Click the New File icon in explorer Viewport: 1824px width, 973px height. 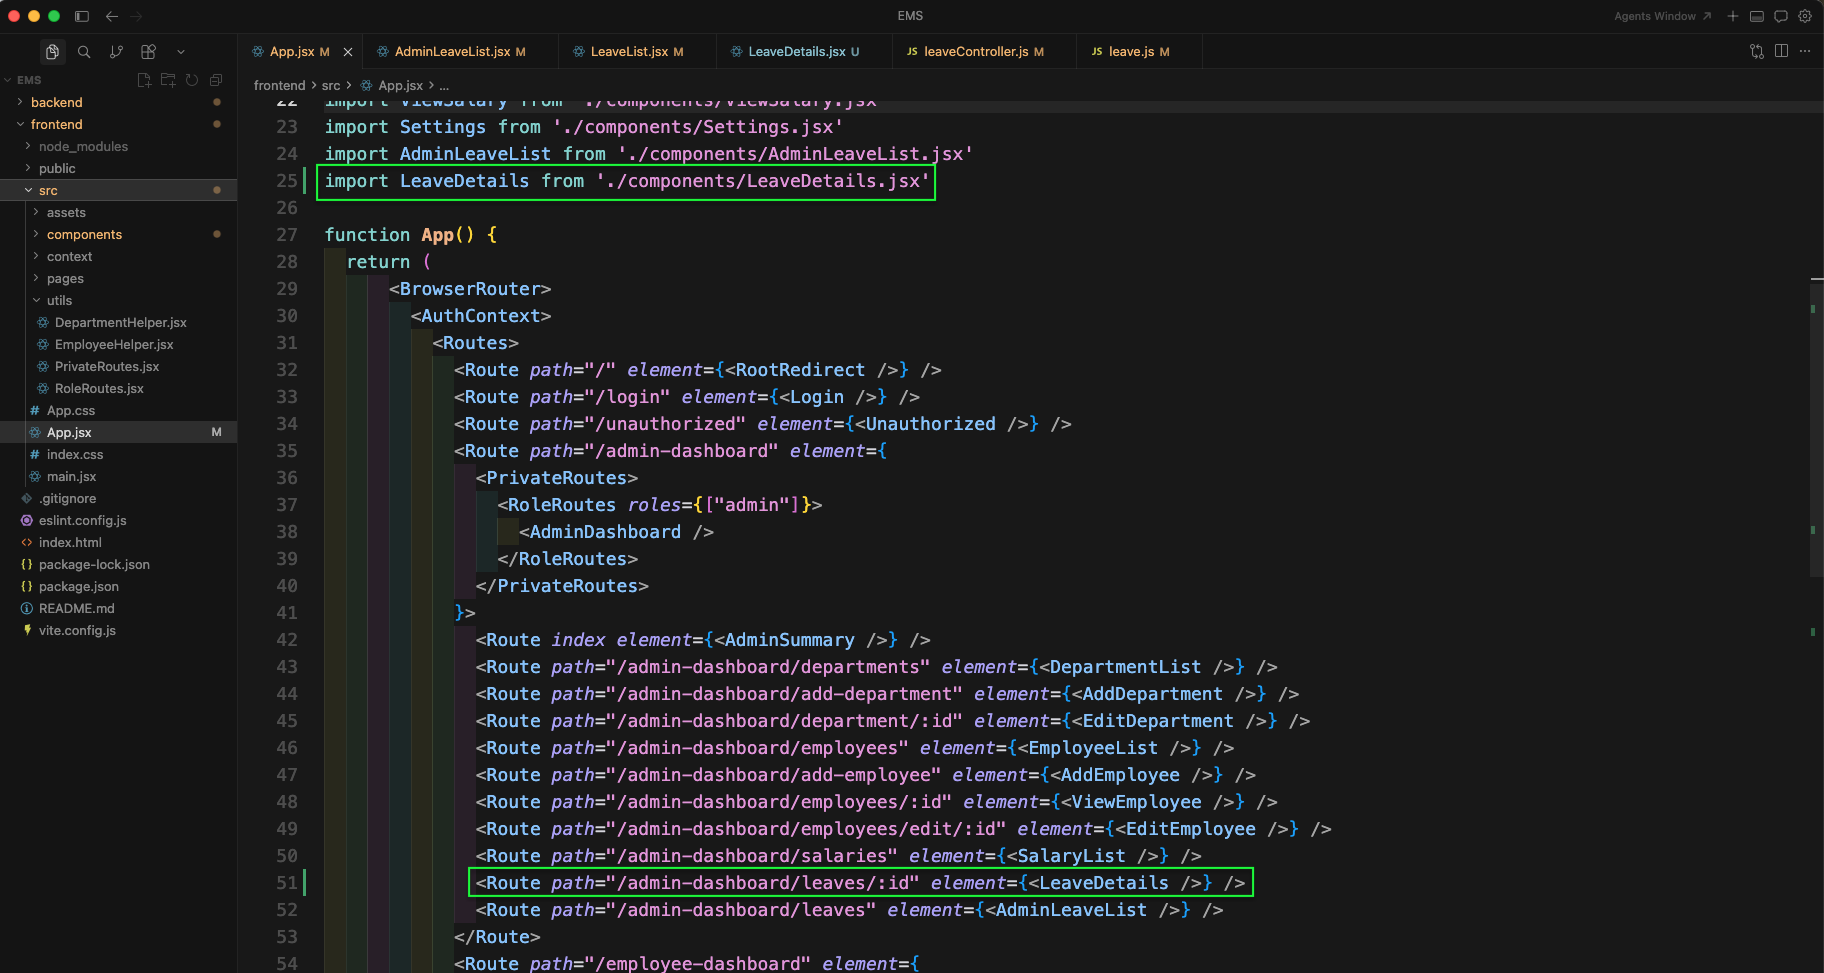click(144, 80)
